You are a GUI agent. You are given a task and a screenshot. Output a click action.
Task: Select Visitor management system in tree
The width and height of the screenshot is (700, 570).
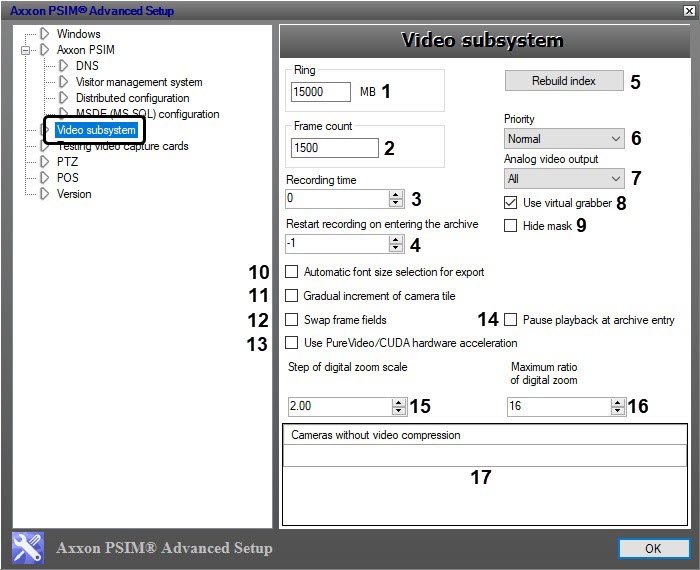tap(139, 82)
